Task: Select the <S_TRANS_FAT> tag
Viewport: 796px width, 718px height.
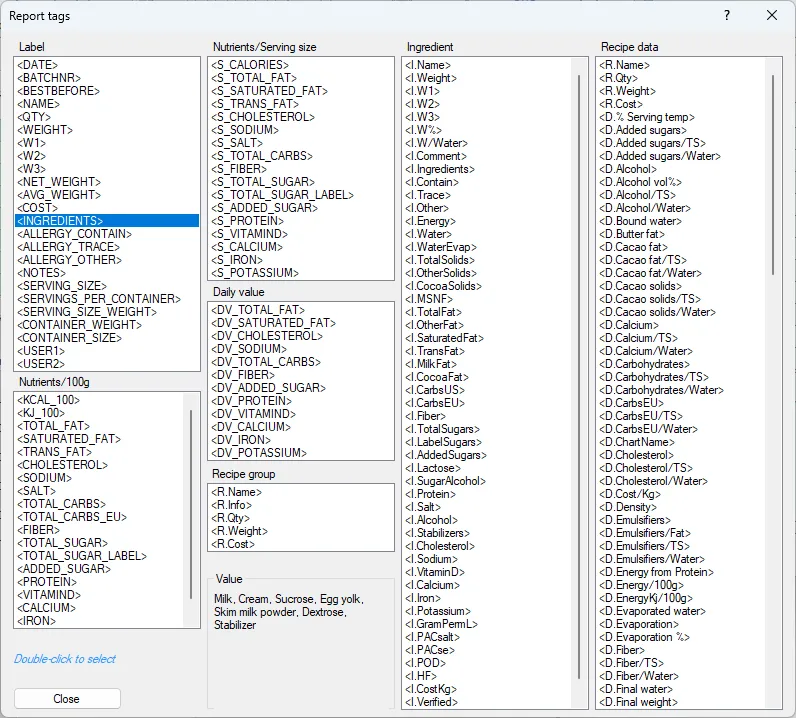Action: (x=255, y=104)
